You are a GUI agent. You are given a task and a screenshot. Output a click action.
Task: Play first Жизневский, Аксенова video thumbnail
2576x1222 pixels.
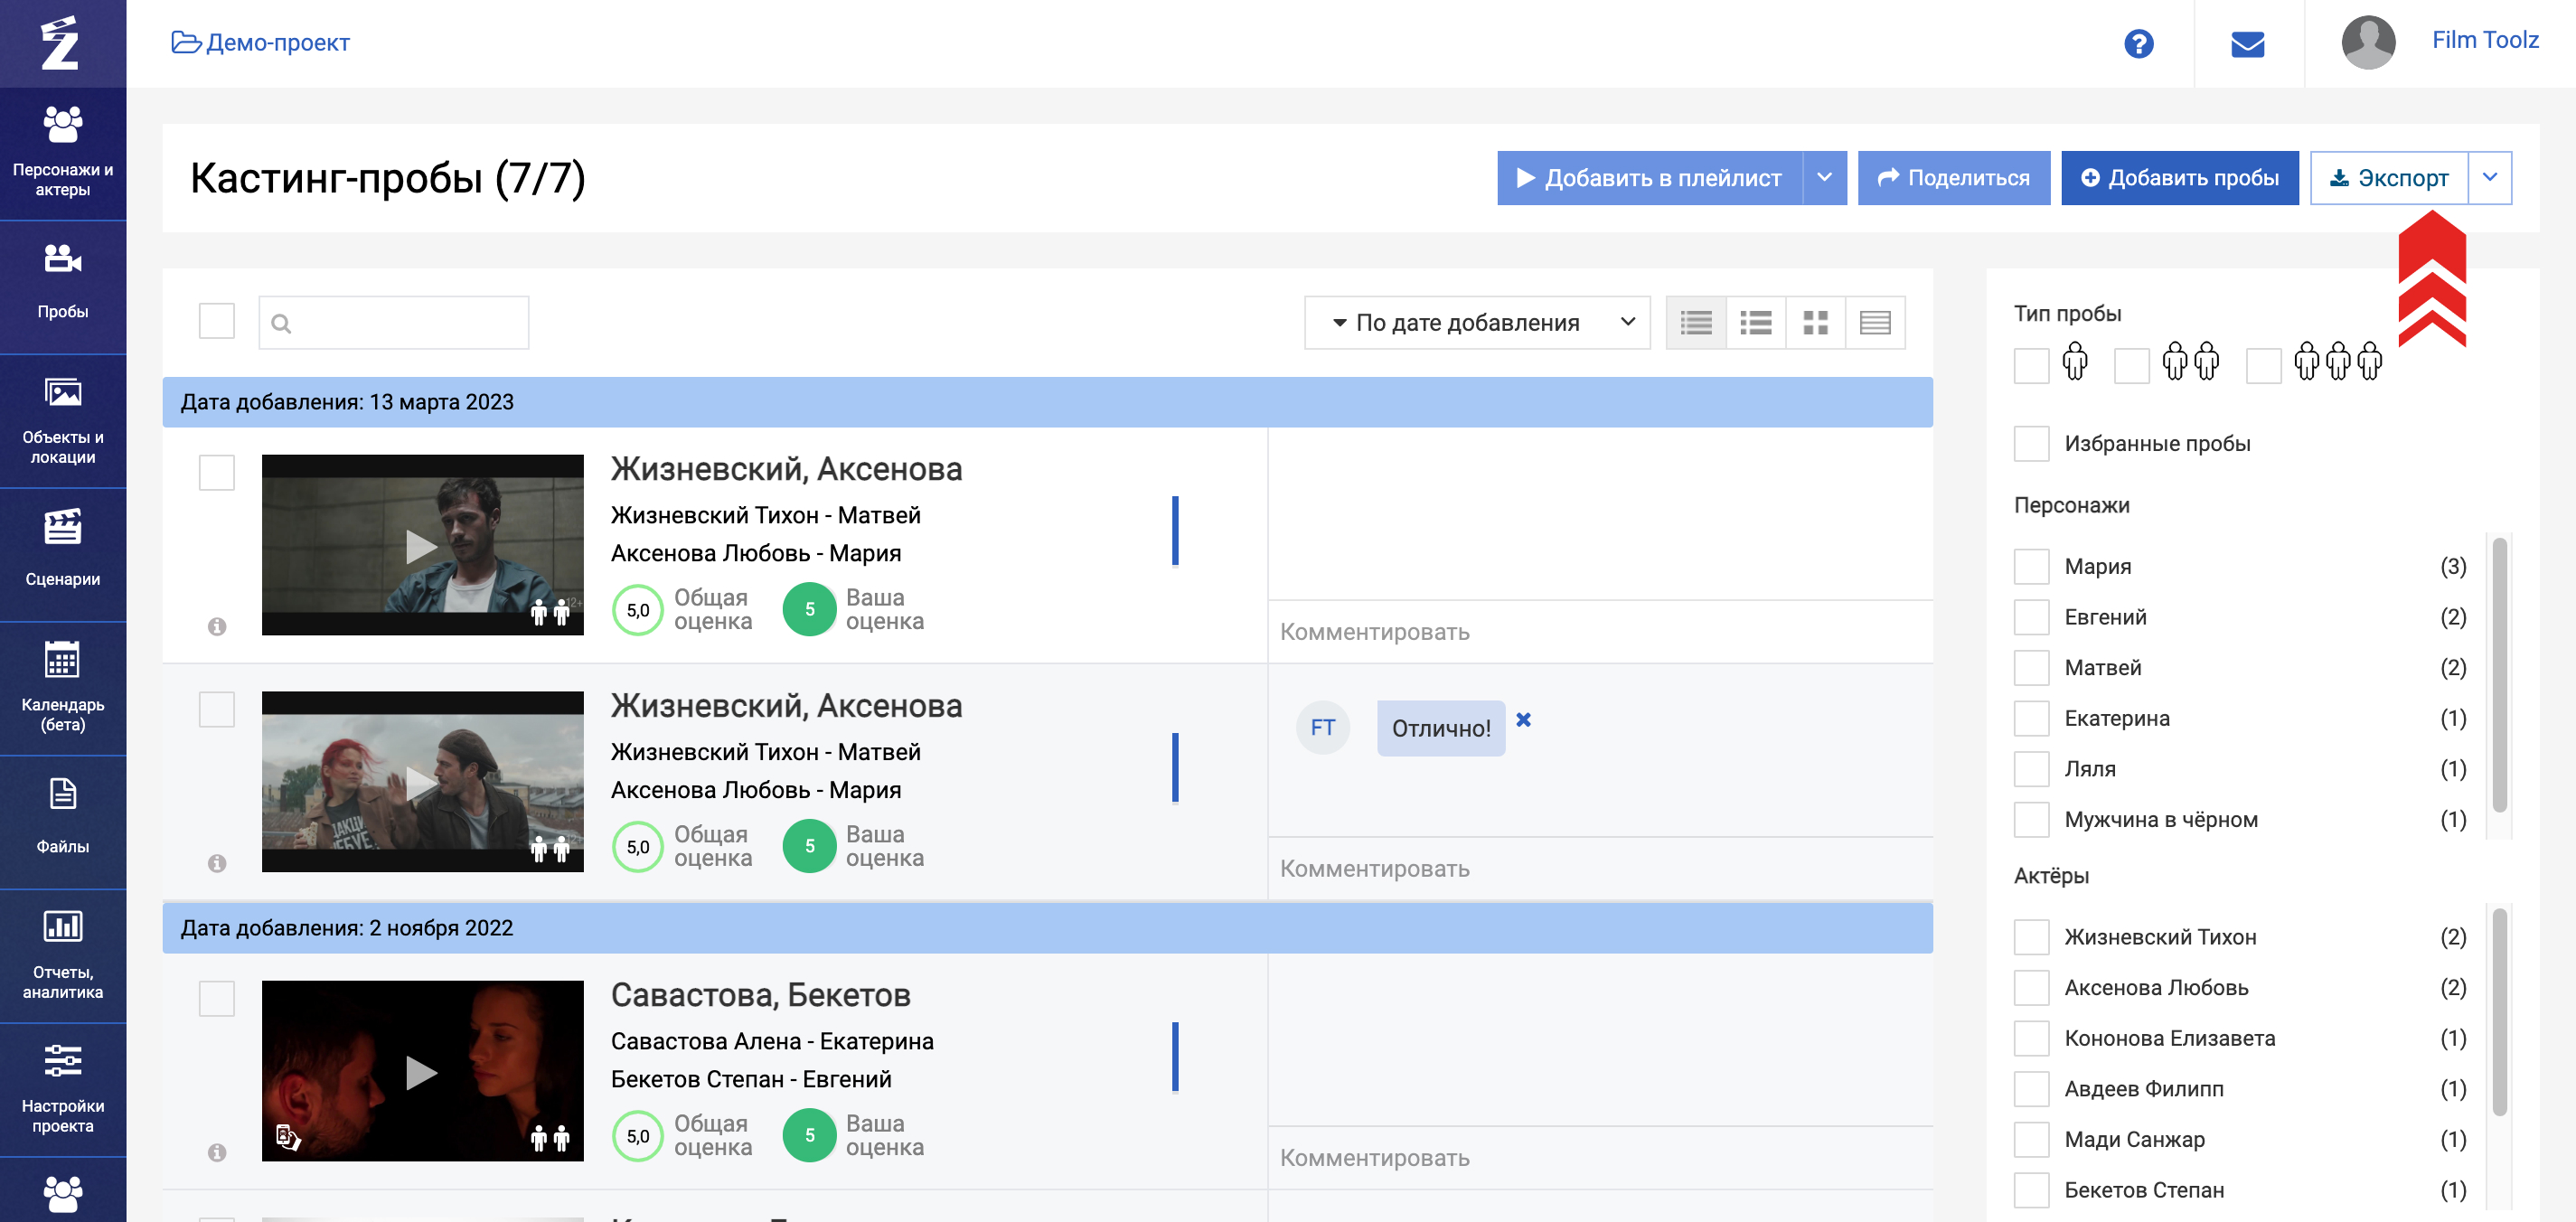pyautogui.click(x=422, y=546)
